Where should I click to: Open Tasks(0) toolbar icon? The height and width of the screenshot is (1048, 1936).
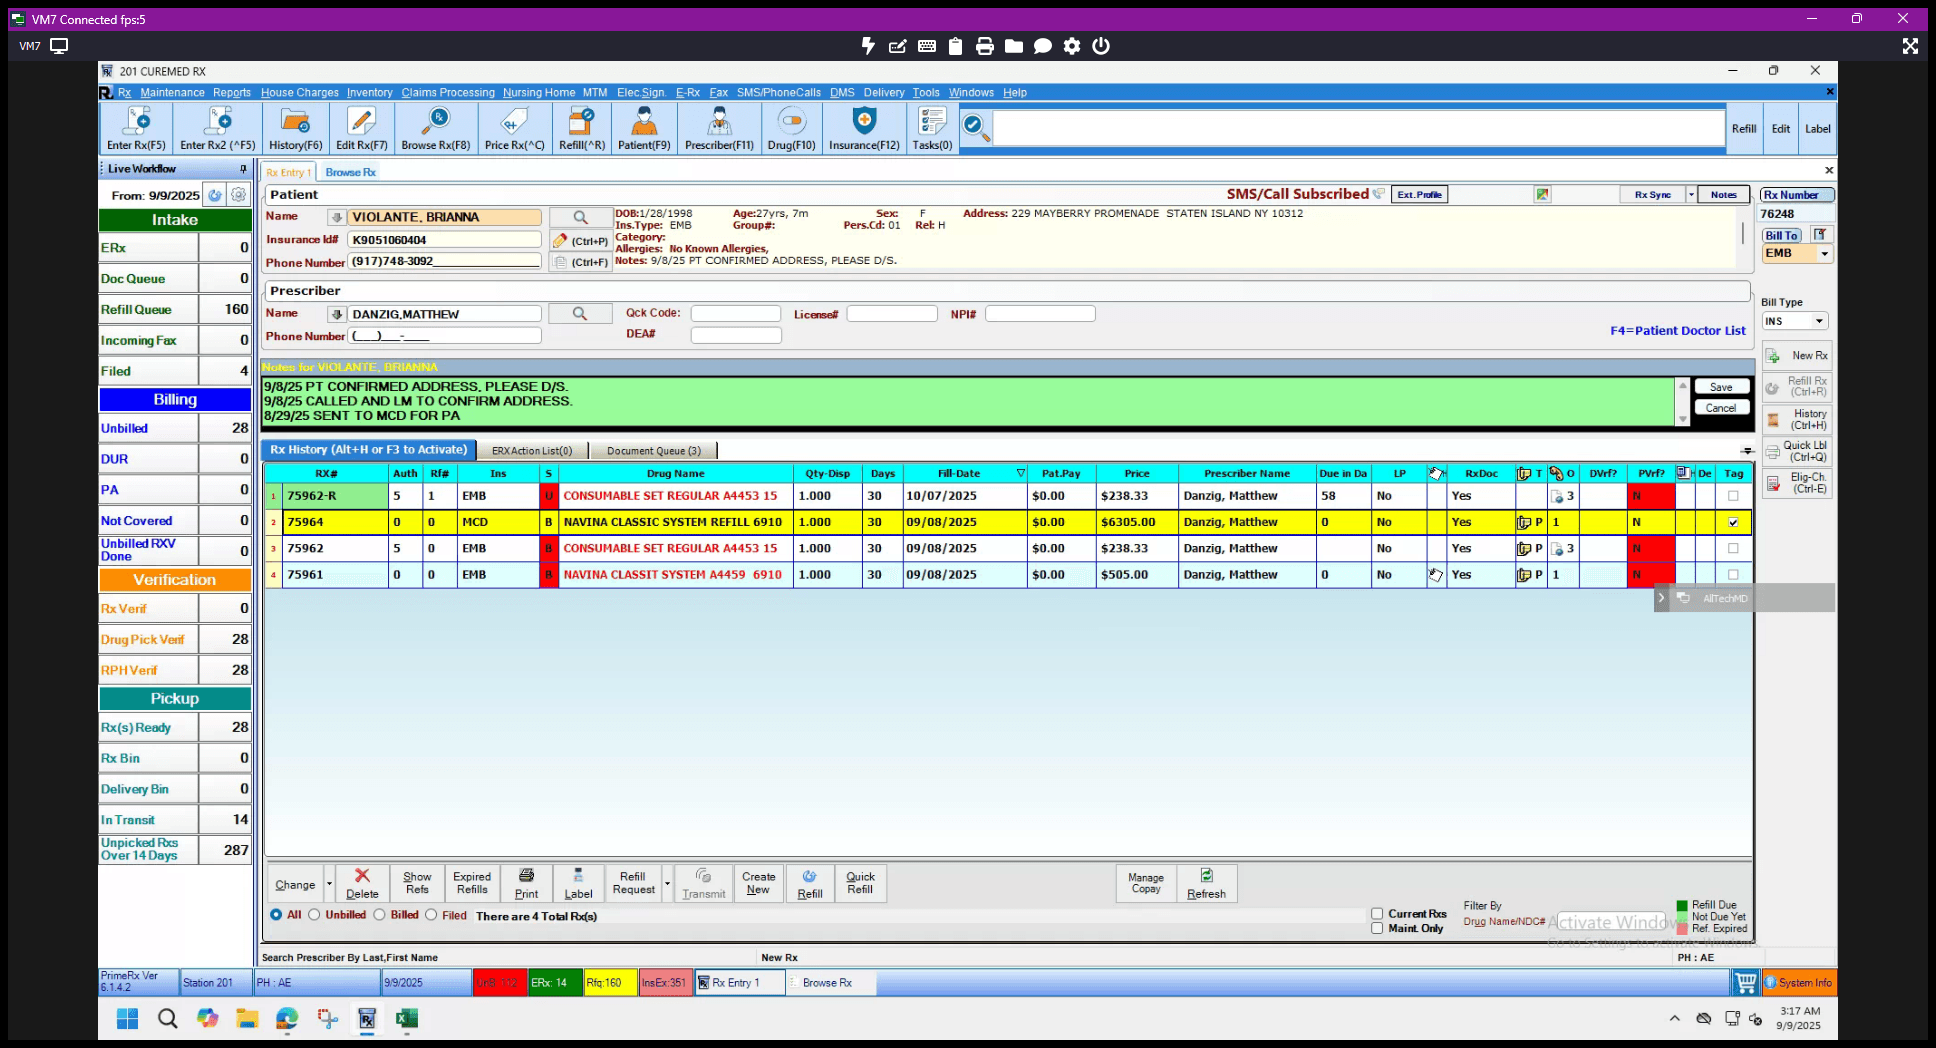point(932,129)
